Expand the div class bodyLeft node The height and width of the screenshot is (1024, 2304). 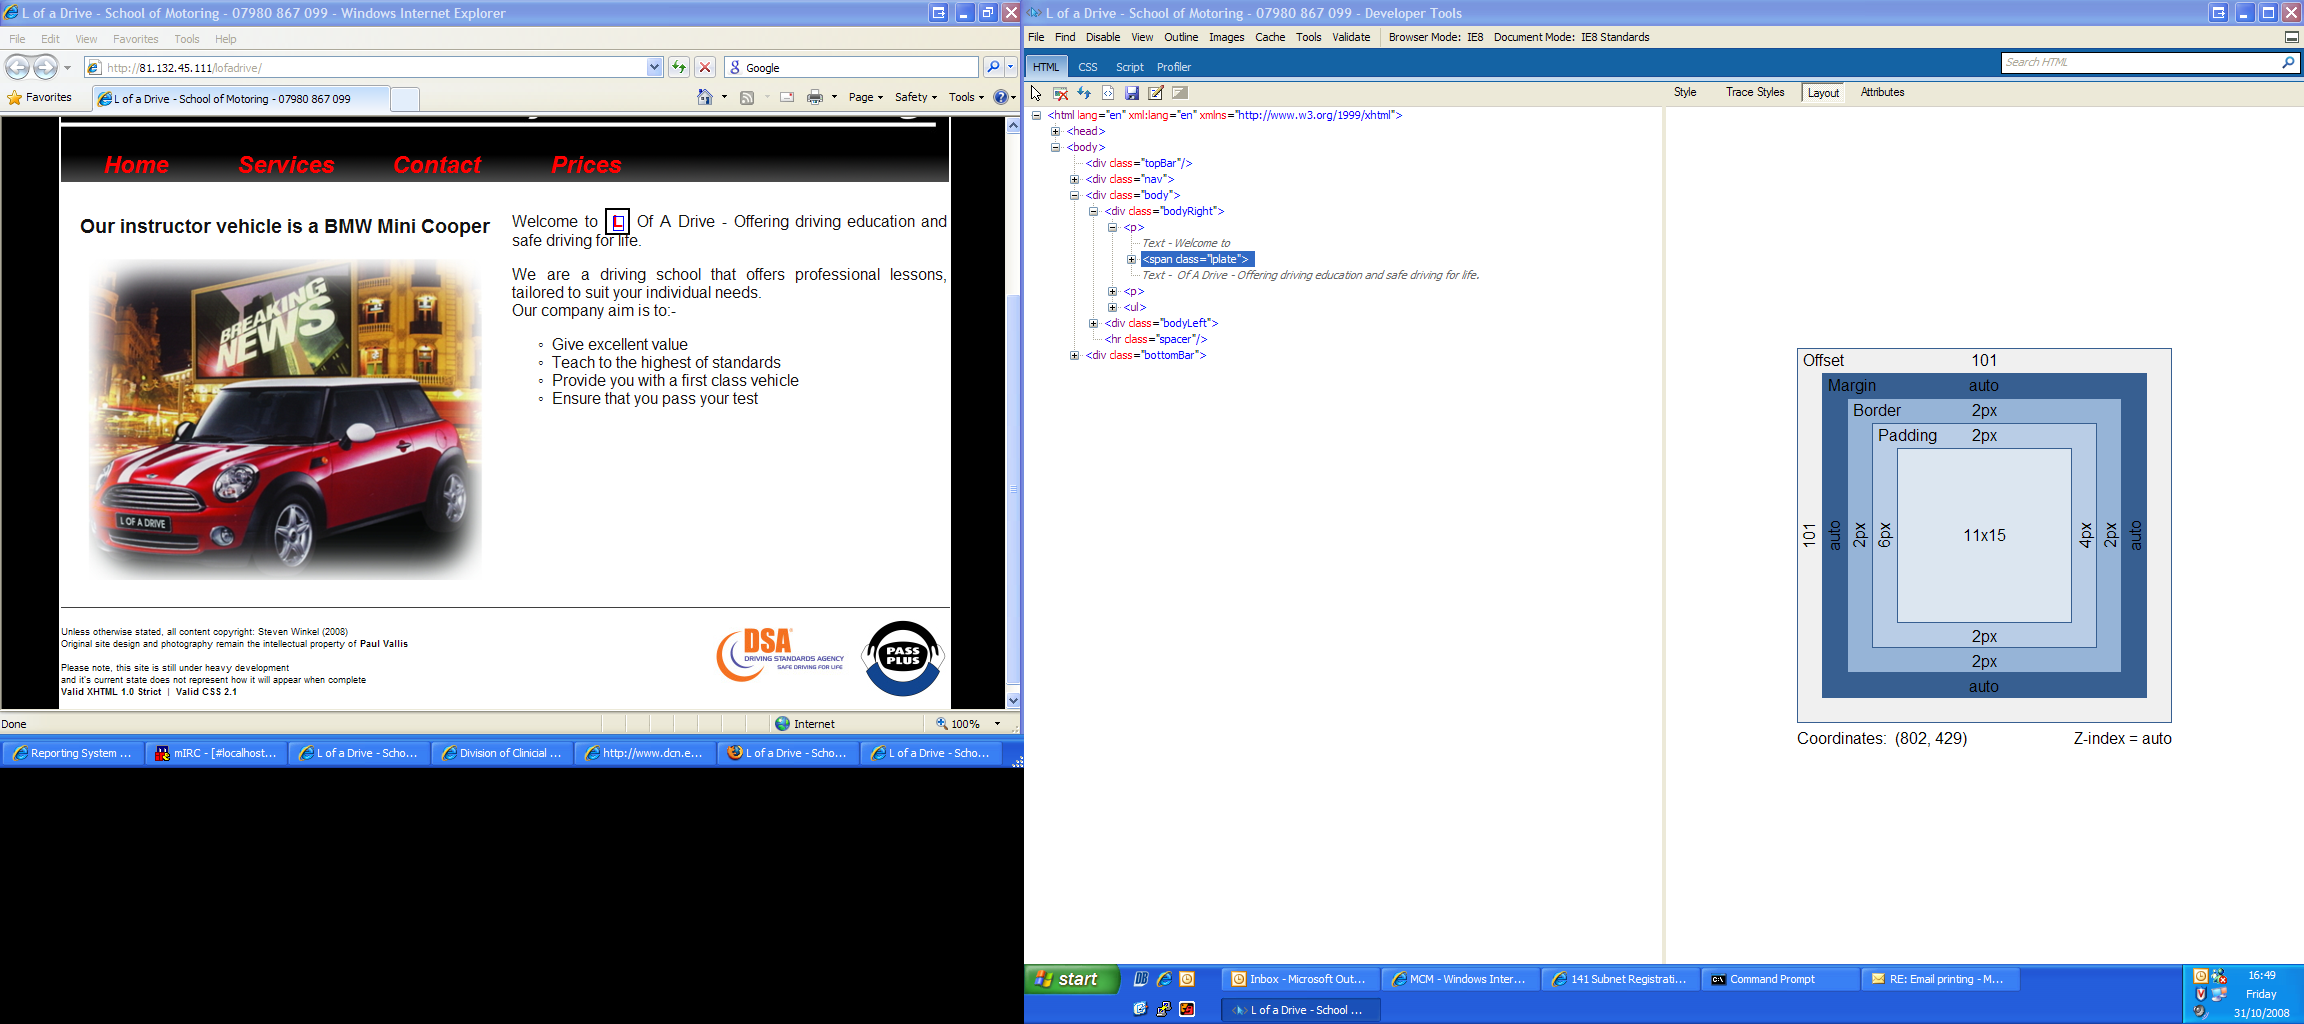1094,323
